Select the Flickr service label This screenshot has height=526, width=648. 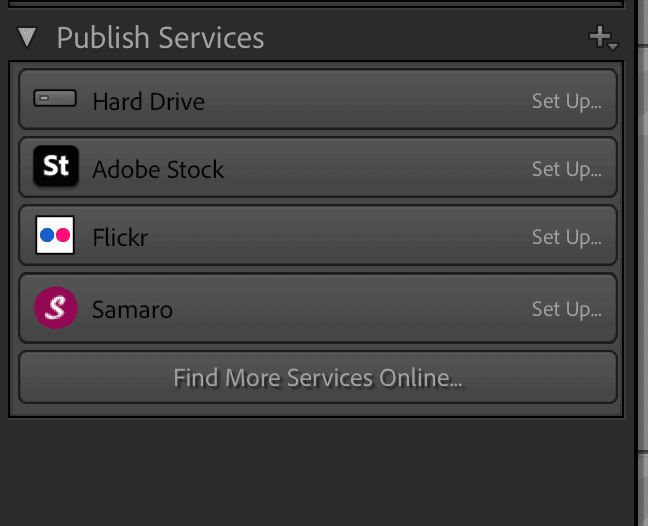pos(120,238)
